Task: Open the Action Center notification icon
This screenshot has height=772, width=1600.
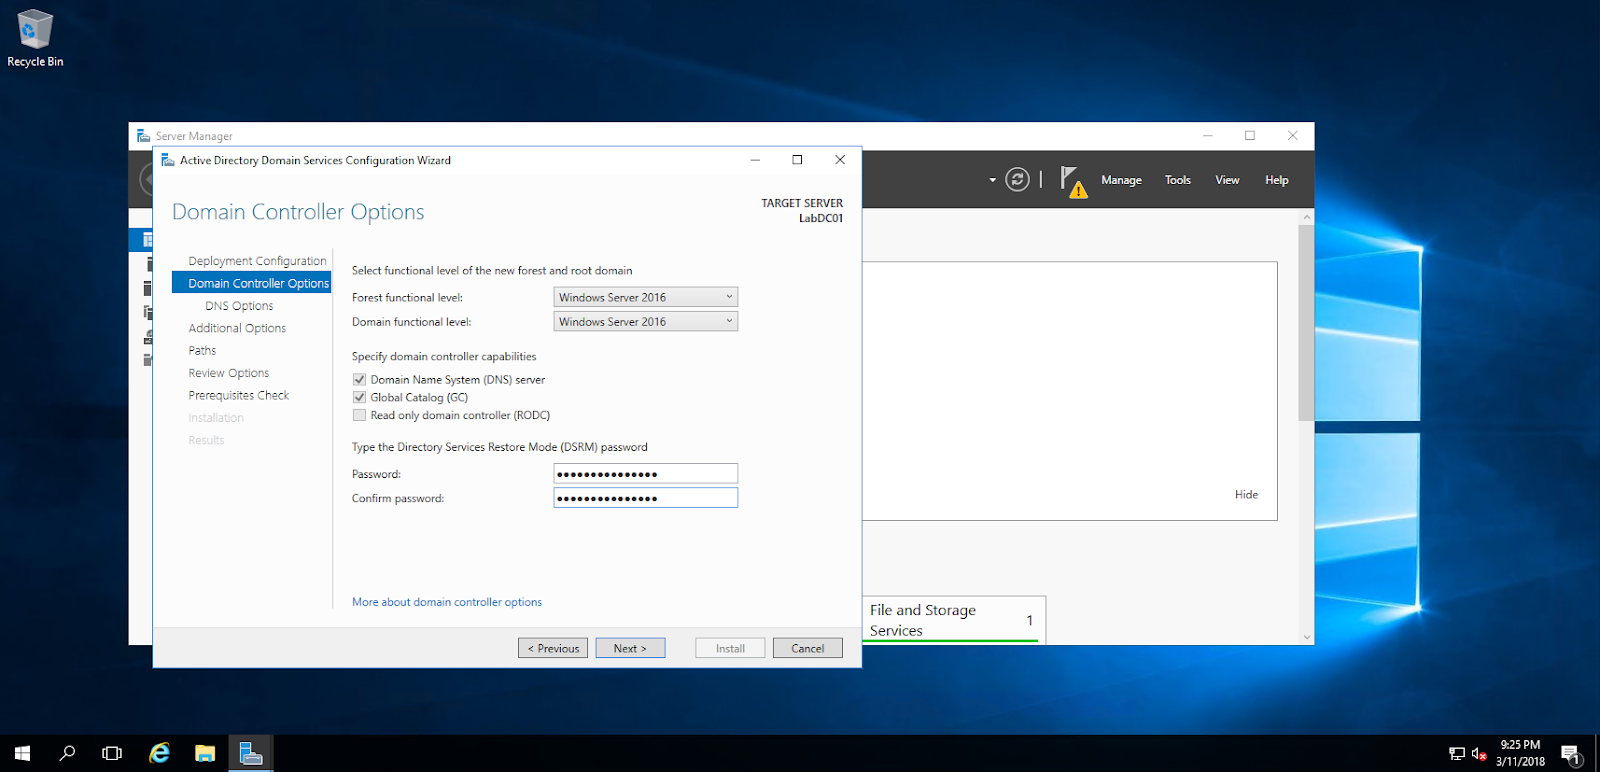Action: [1571, 754]
